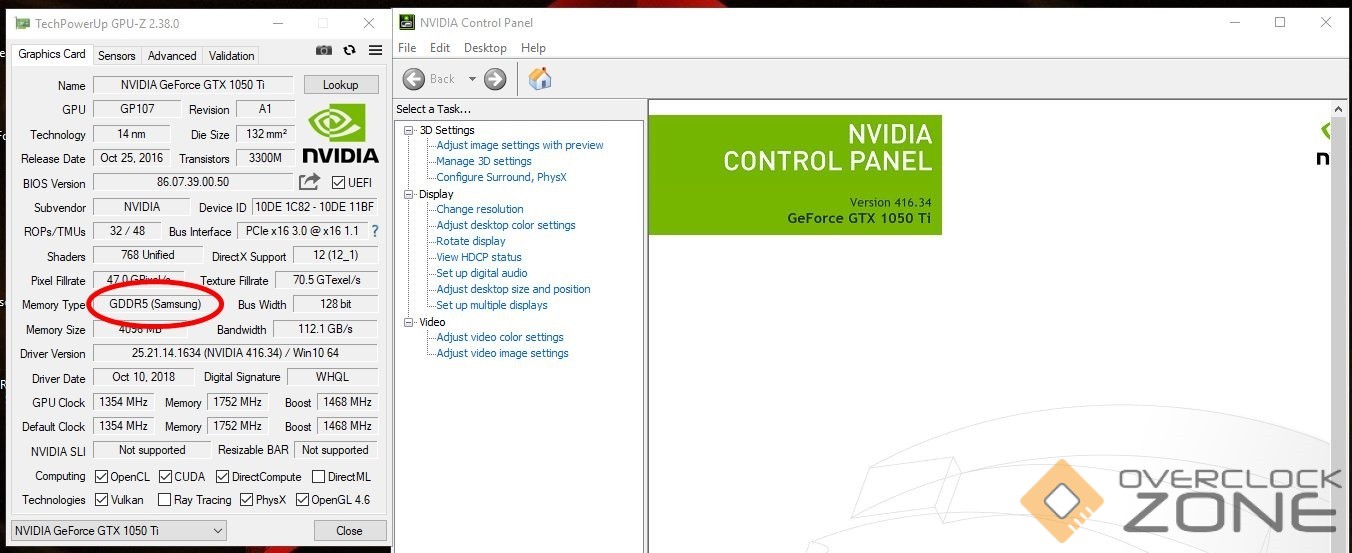Toggle the CUDA checkbox
1352x553 pixels.
click(166, 477)
